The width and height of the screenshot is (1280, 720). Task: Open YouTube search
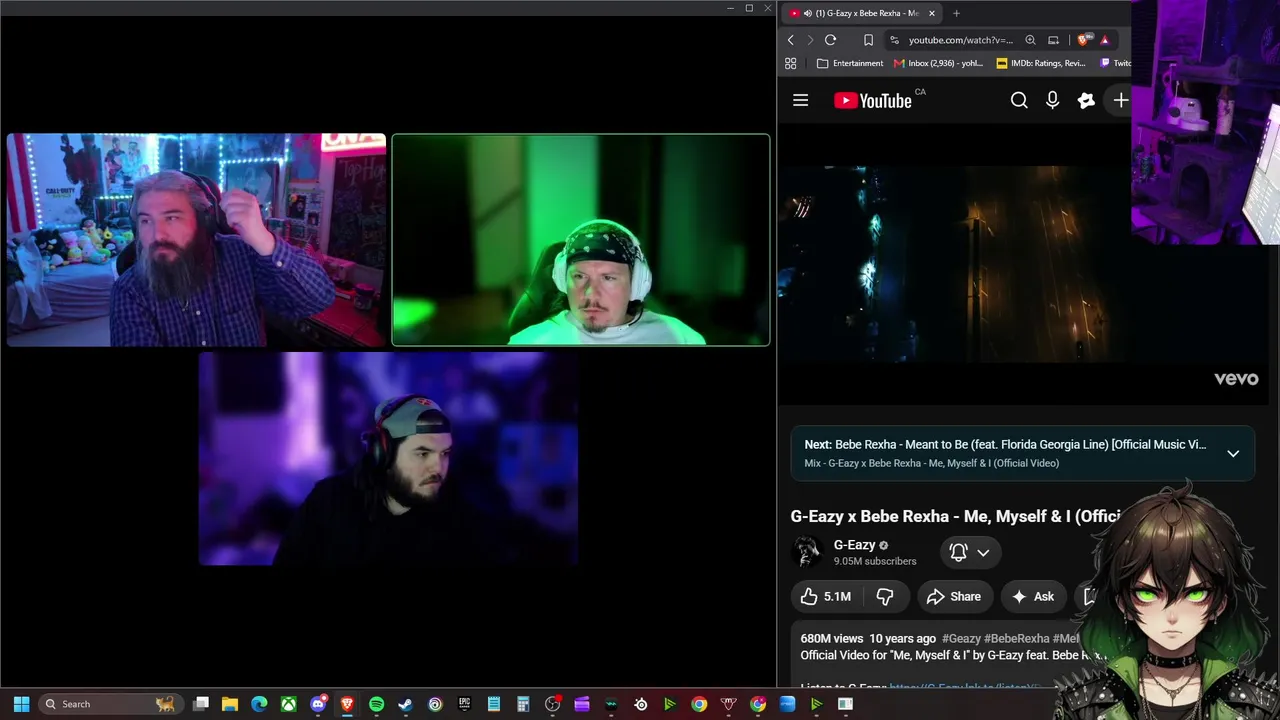point(1019,100)
